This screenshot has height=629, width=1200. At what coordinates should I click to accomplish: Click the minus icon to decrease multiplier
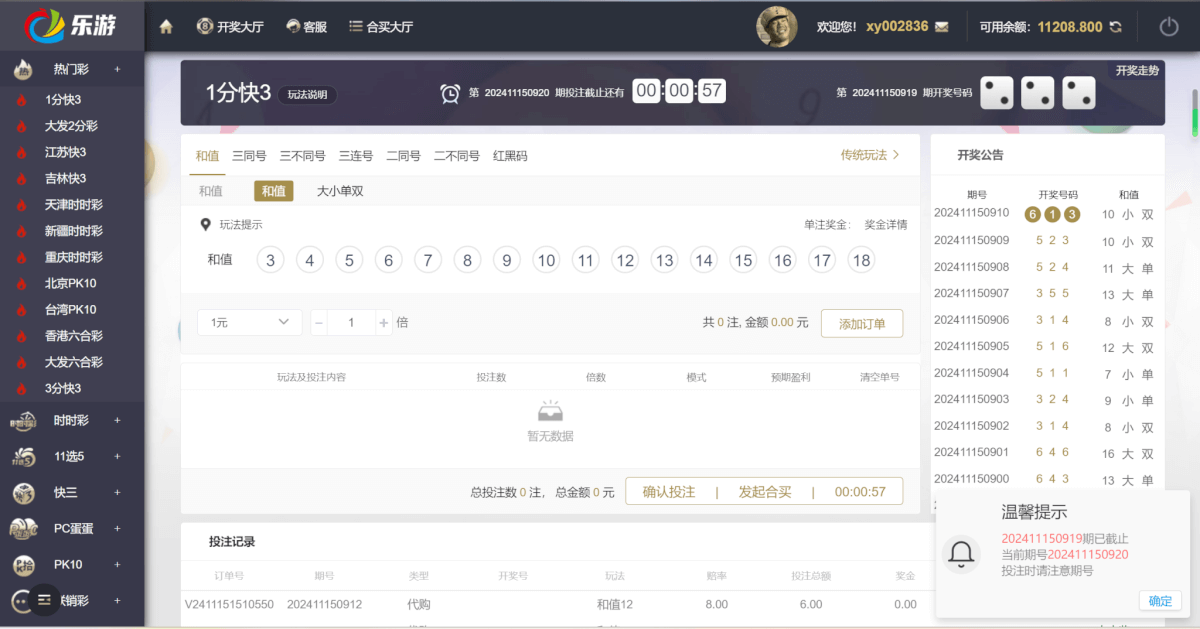(319, 323)
